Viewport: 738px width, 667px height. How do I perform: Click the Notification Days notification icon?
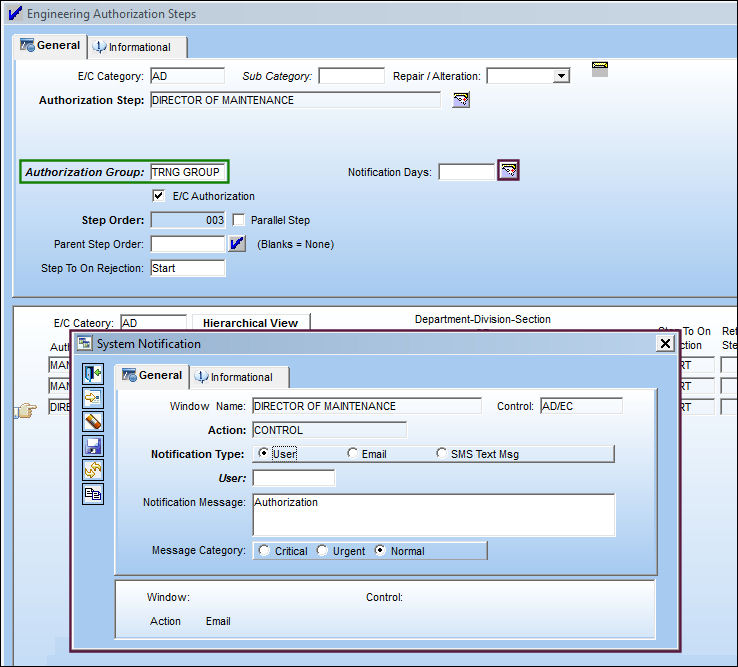point(508,170)
